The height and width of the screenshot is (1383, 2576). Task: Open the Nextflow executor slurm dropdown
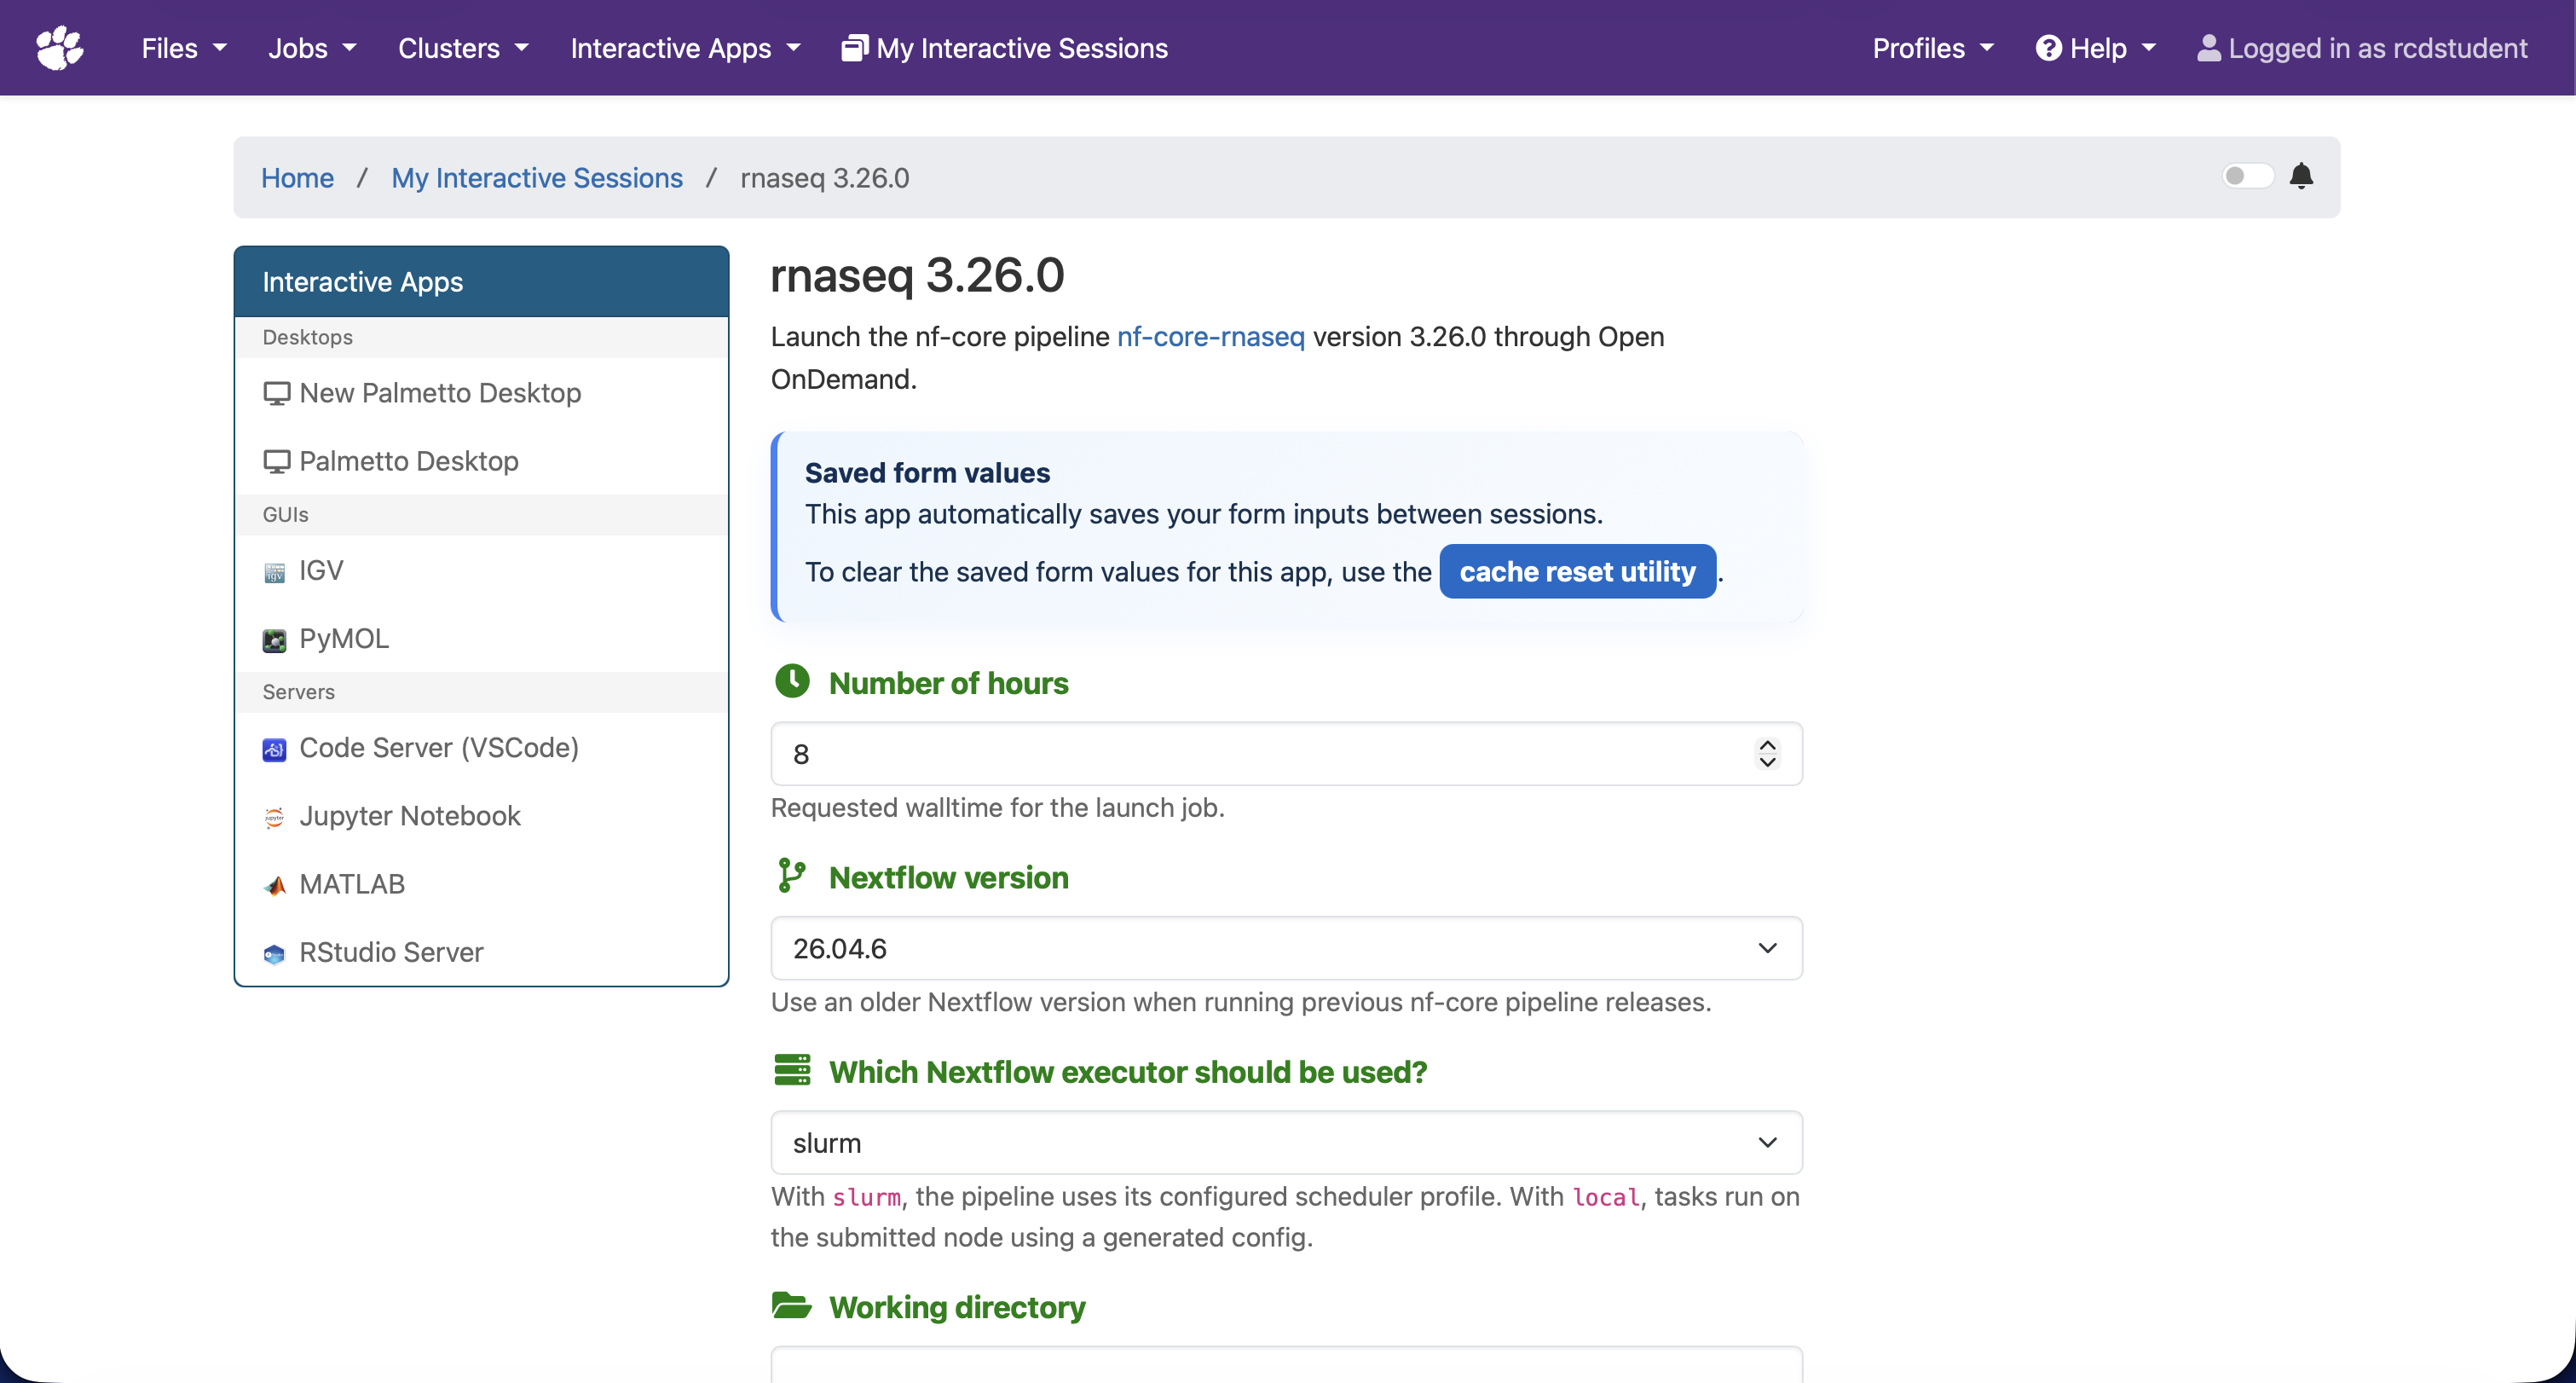tap(1286, 1142)
